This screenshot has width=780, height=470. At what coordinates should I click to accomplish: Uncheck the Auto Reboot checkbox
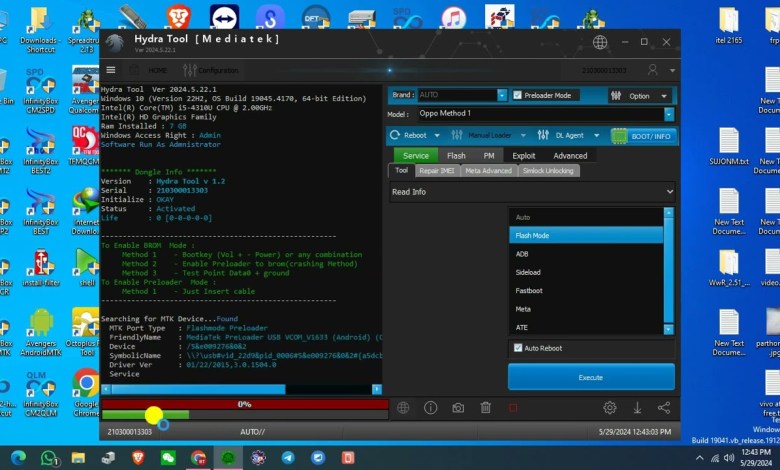517,347
